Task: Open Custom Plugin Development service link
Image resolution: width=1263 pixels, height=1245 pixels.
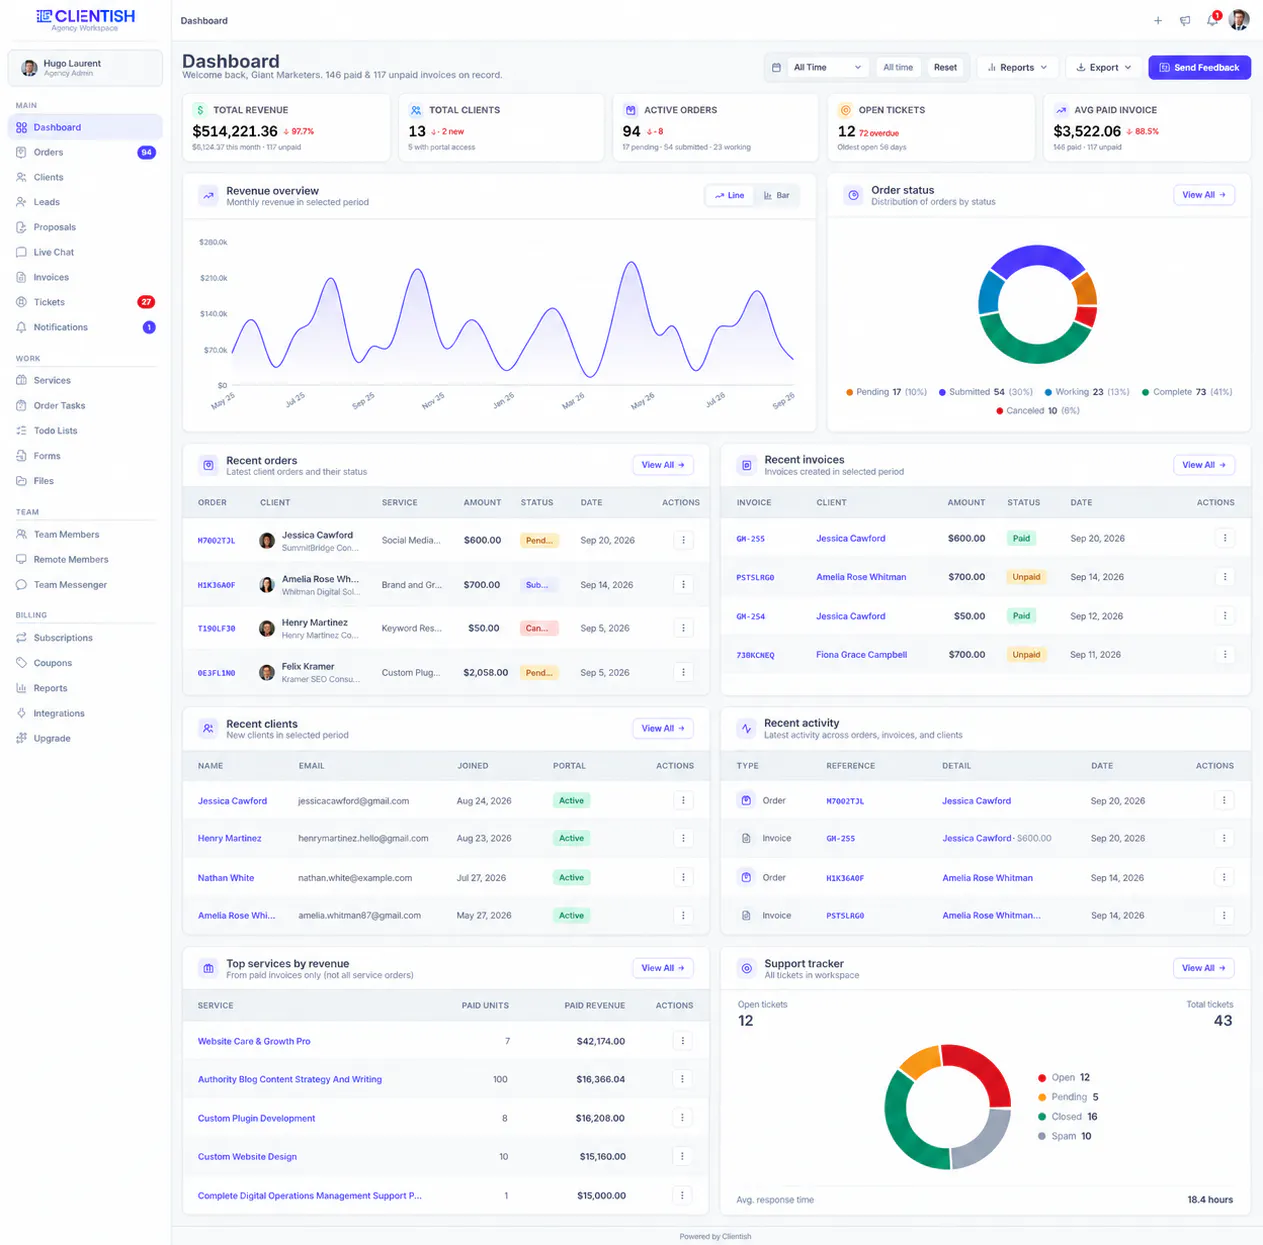Action: 256,1118
